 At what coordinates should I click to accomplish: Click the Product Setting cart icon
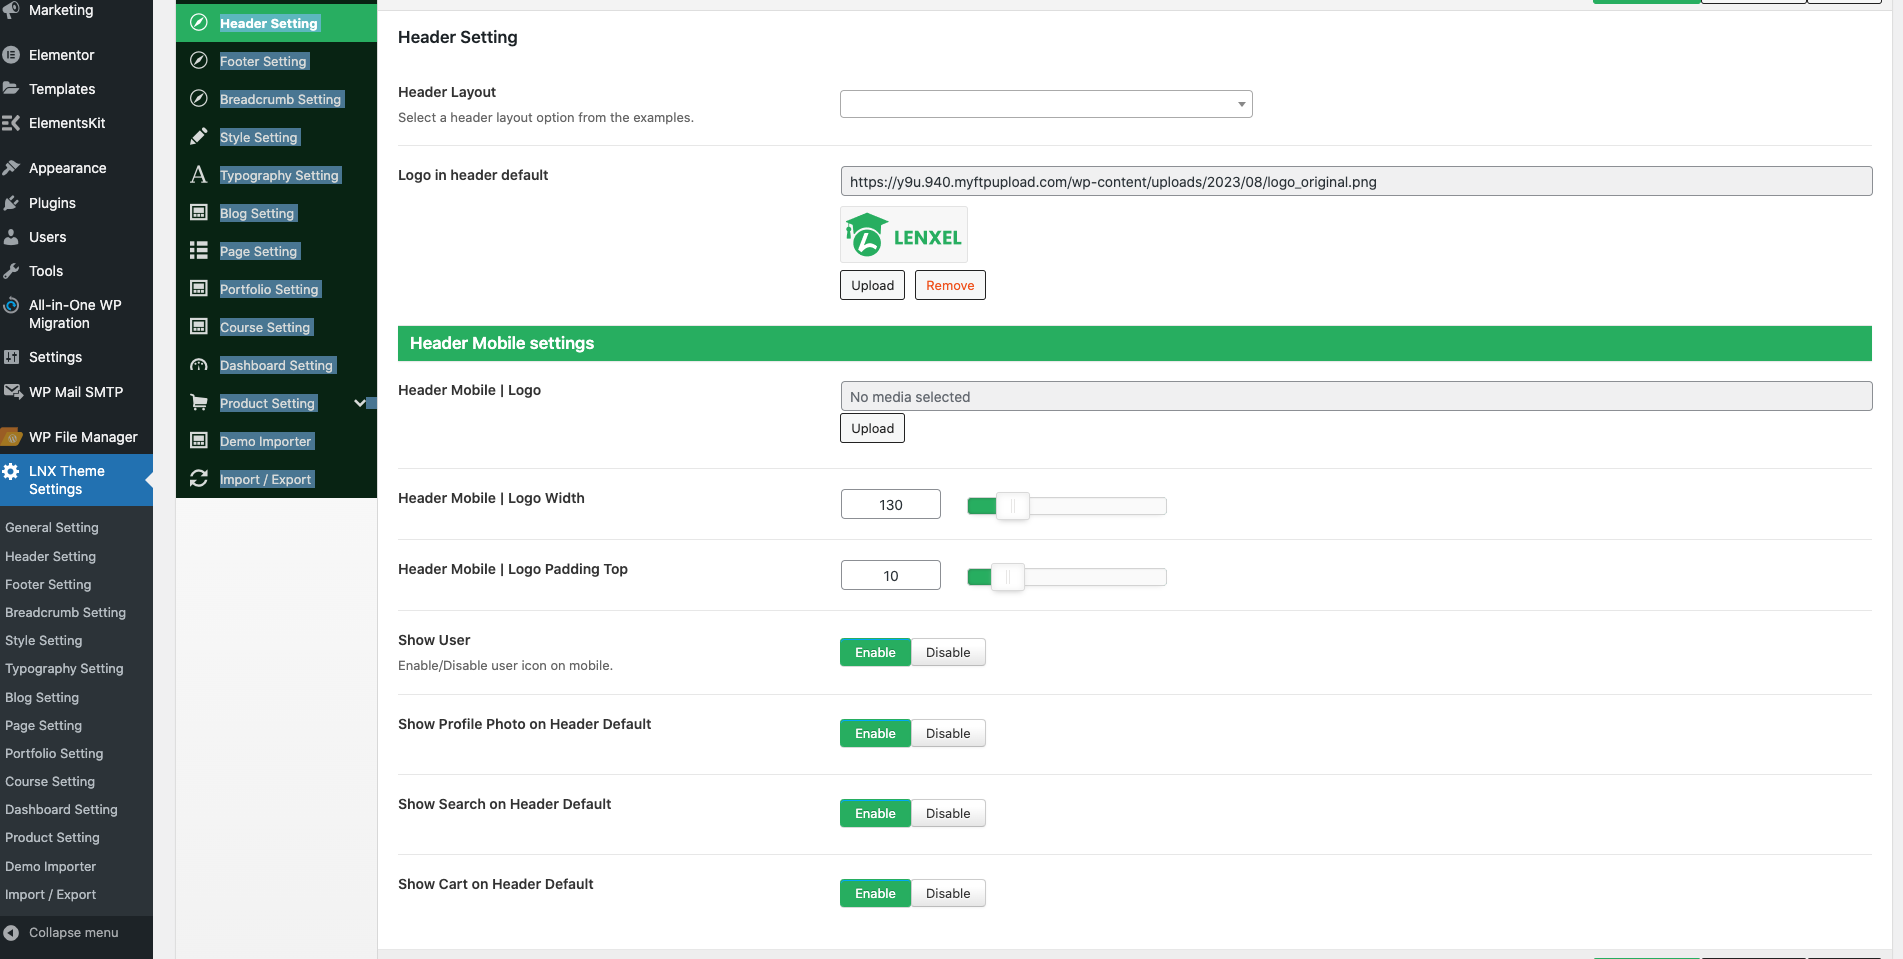pos(199,403)
